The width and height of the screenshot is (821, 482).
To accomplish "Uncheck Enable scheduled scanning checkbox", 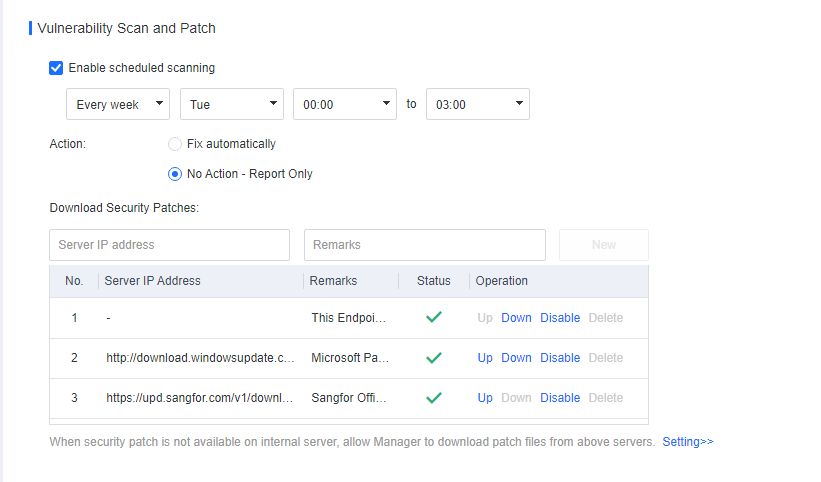I will click(x=57, y=68).
